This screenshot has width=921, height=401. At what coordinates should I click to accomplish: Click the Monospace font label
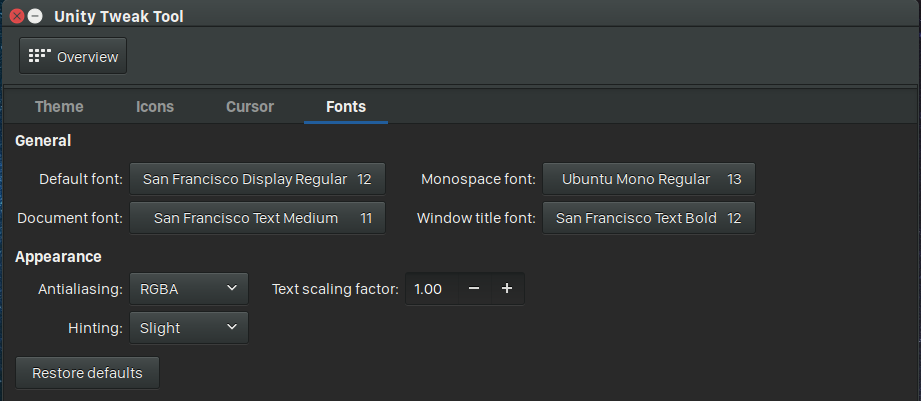click(478, 179)
